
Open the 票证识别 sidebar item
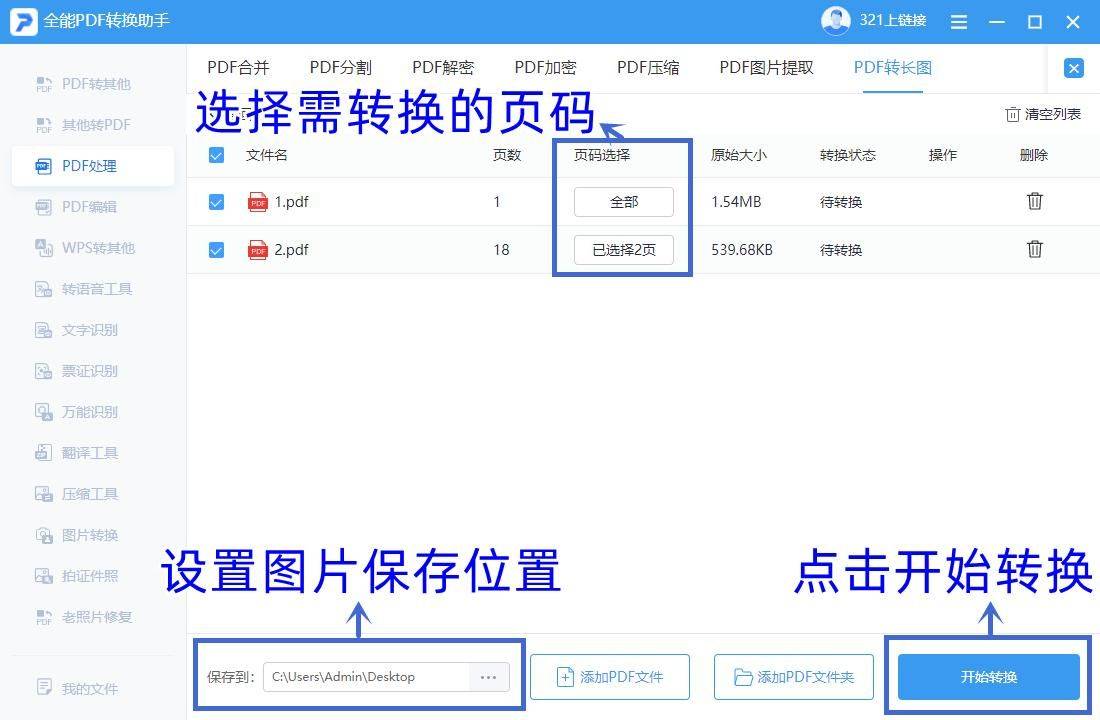tap(76, 371)
